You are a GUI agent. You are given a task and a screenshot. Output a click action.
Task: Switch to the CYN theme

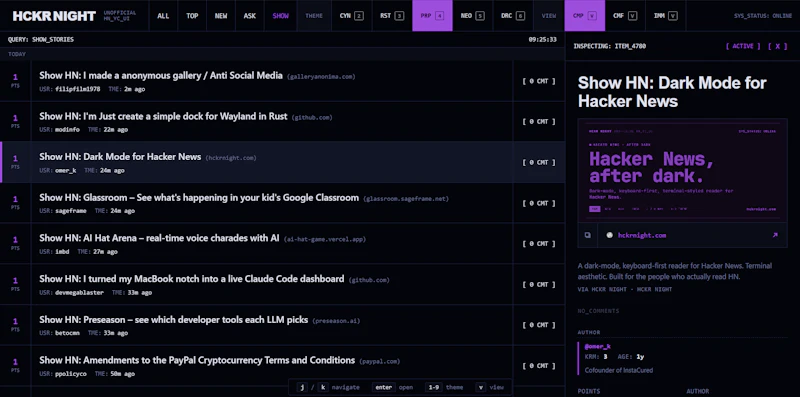[x=352, y=16]
